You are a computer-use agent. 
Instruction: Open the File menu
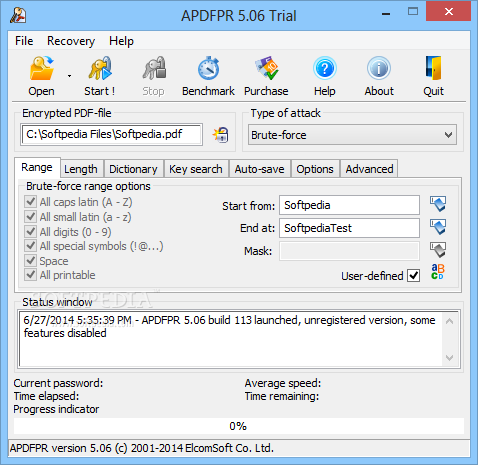(24, 41)
